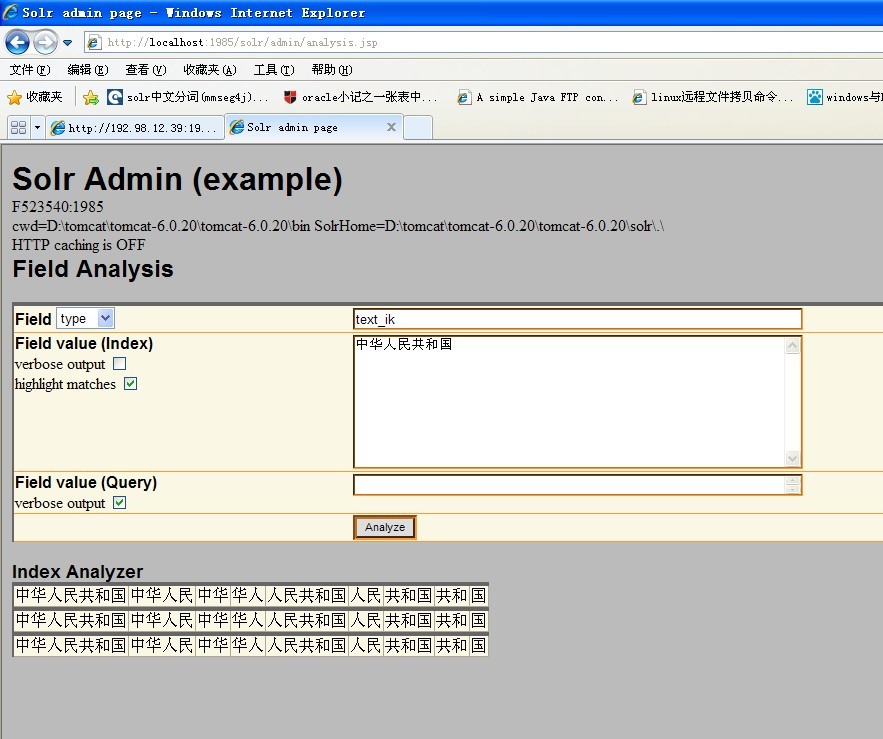Click the Field value (Query) input box
This screenshot has width=883, height=739.
click(x=577, y=484)
